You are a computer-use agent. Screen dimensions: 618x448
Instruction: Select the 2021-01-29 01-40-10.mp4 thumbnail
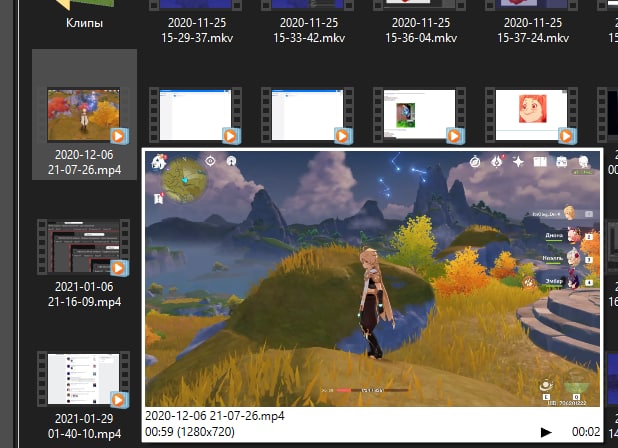pos(84,379)
